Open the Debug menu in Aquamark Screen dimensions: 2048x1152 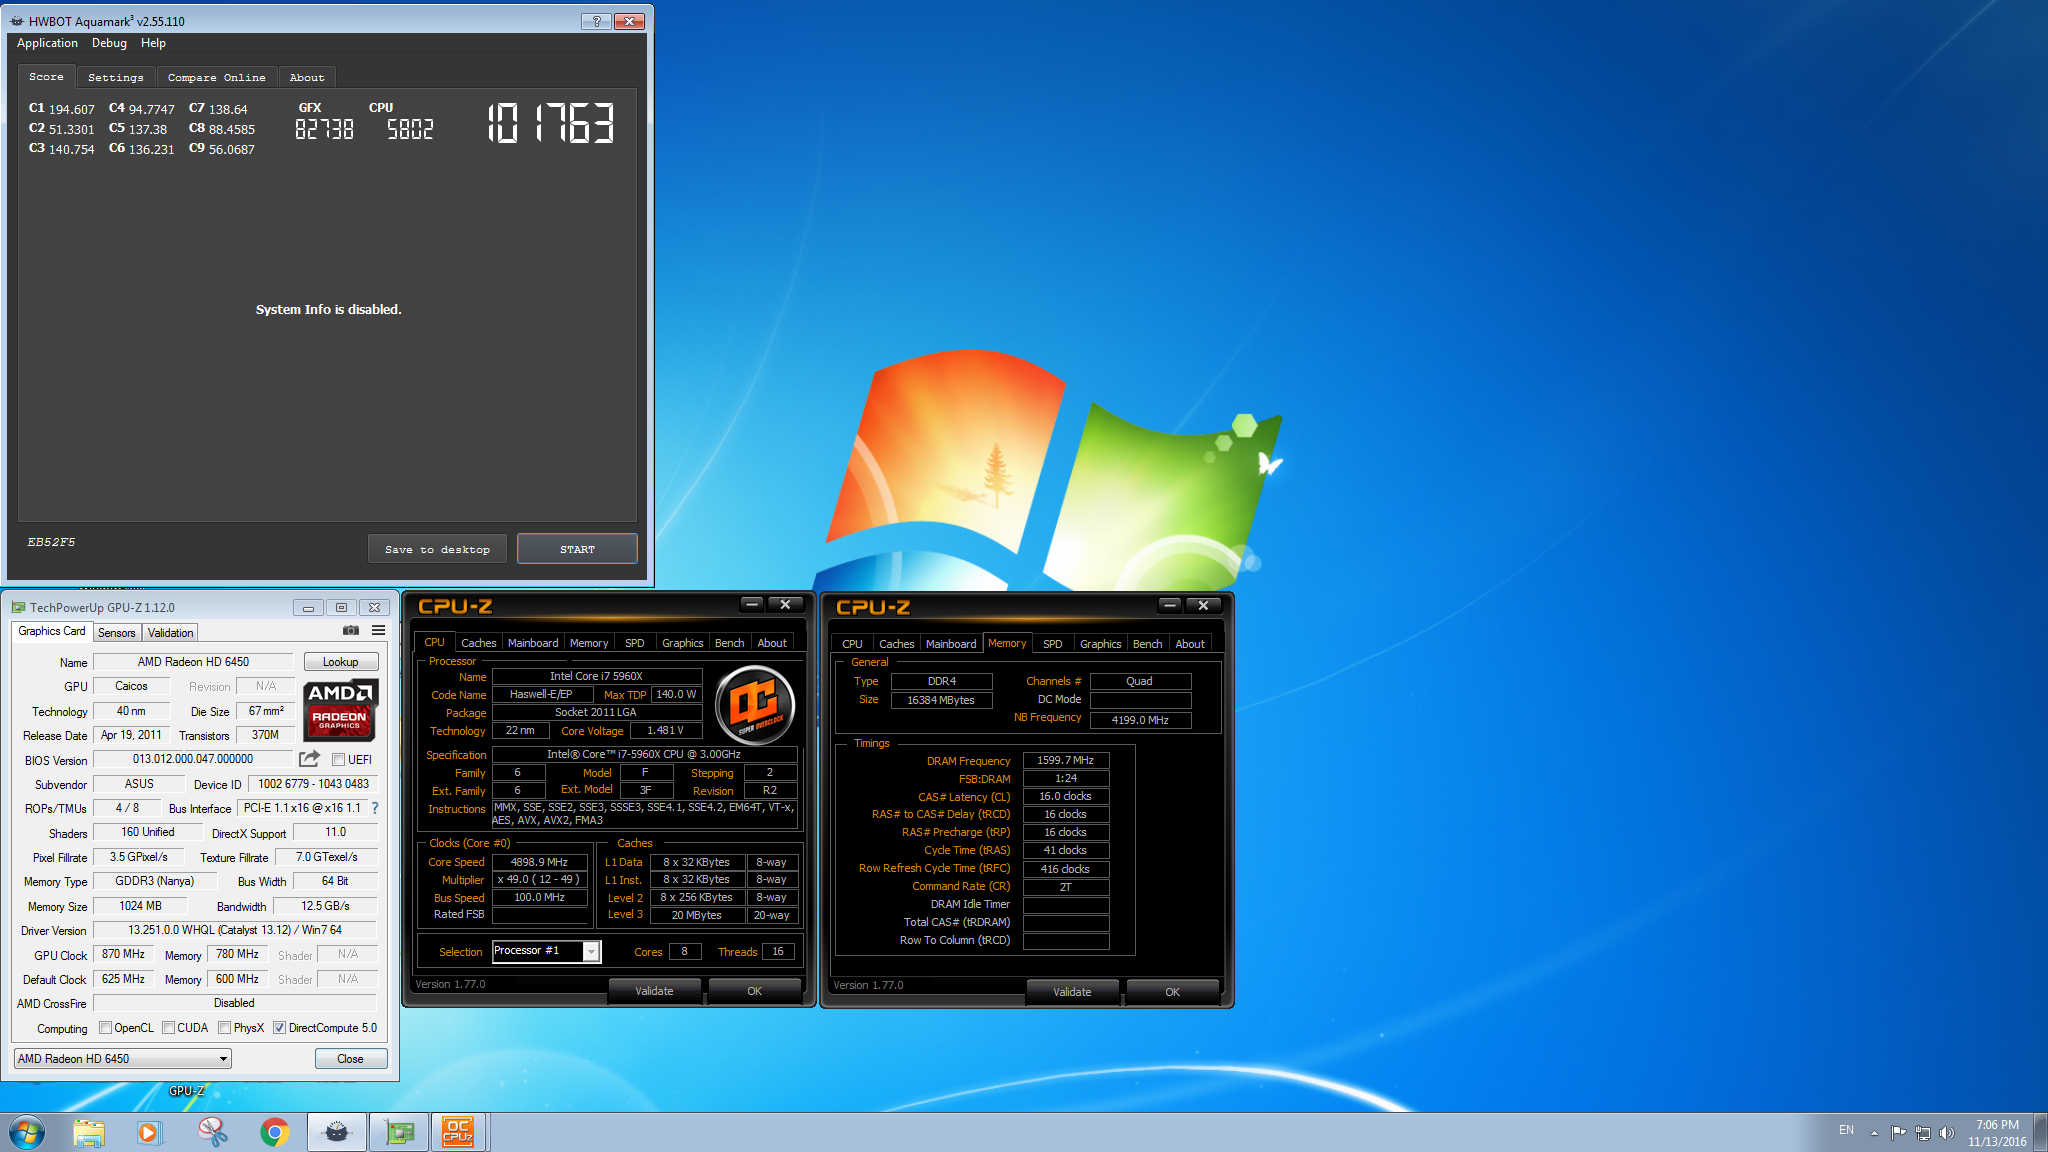(x=109, y=43)
